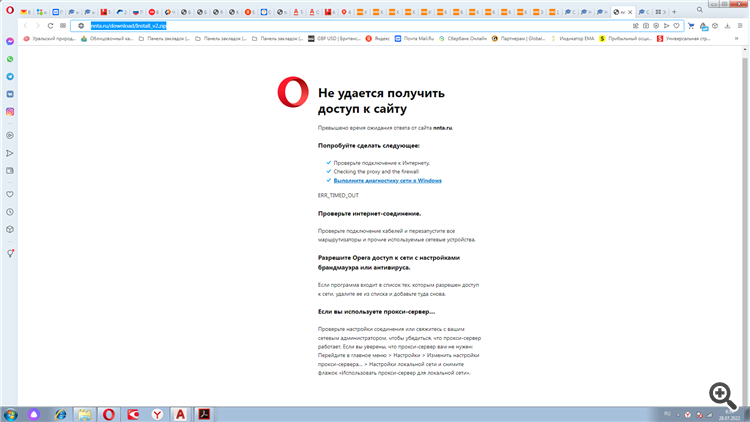The height and width of the screenshot is (422, 750).
Task: Open the sidebar wallet/news panel icon
Action: click(10, 171)
